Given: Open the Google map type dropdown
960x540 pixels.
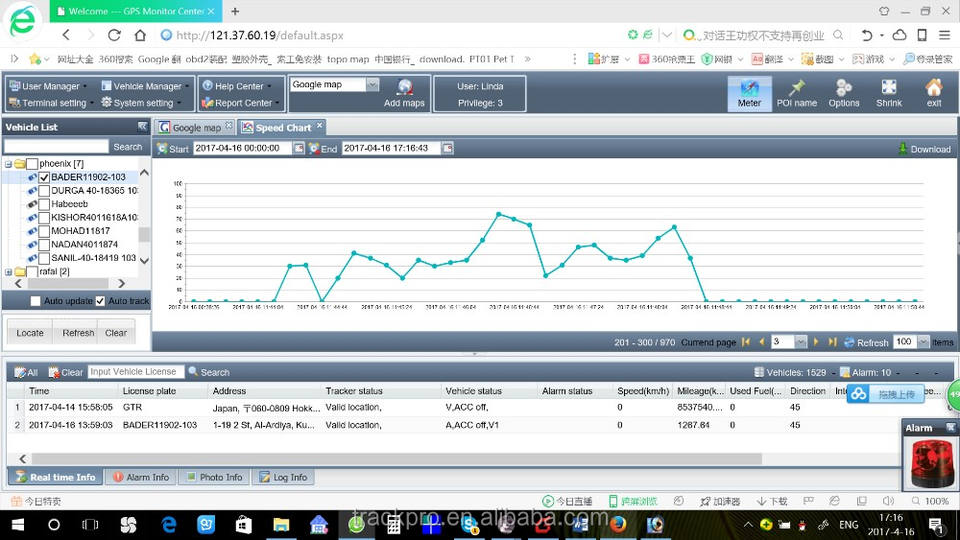Looking at the screenshot, I should click(373, 85).
